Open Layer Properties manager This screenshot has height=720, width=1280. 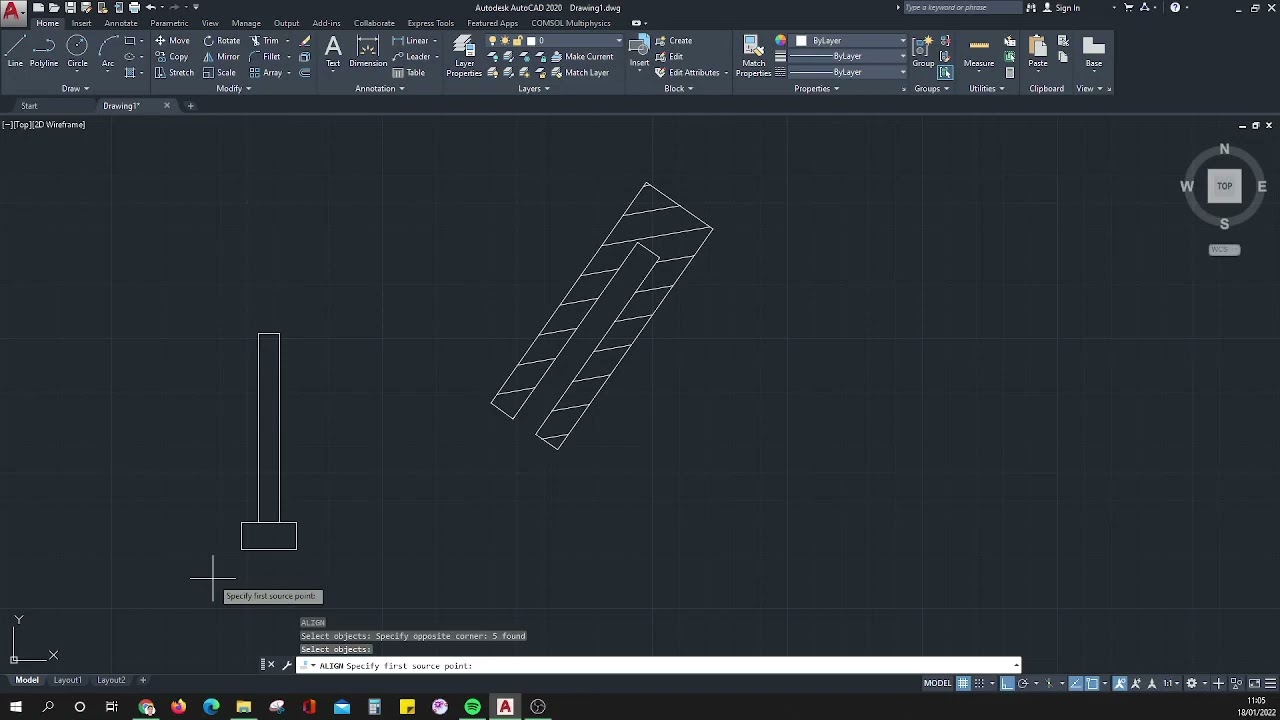coord(464,56)
